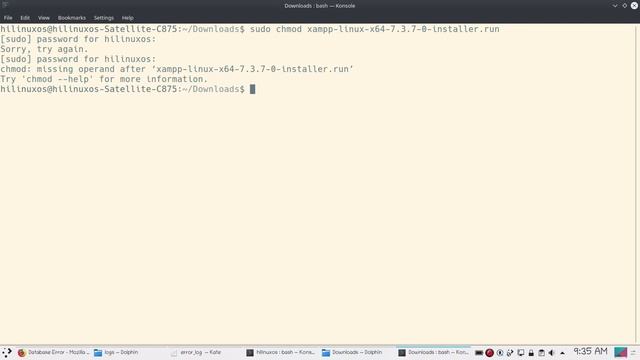Click the desktop pager thumbnail

(x=620, y=353)
